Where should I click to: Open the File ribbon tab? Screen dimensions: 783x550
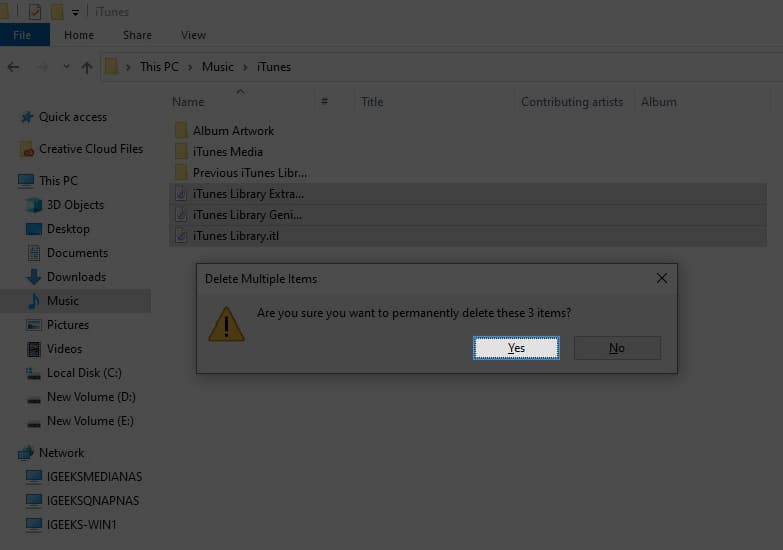point(22,35)
